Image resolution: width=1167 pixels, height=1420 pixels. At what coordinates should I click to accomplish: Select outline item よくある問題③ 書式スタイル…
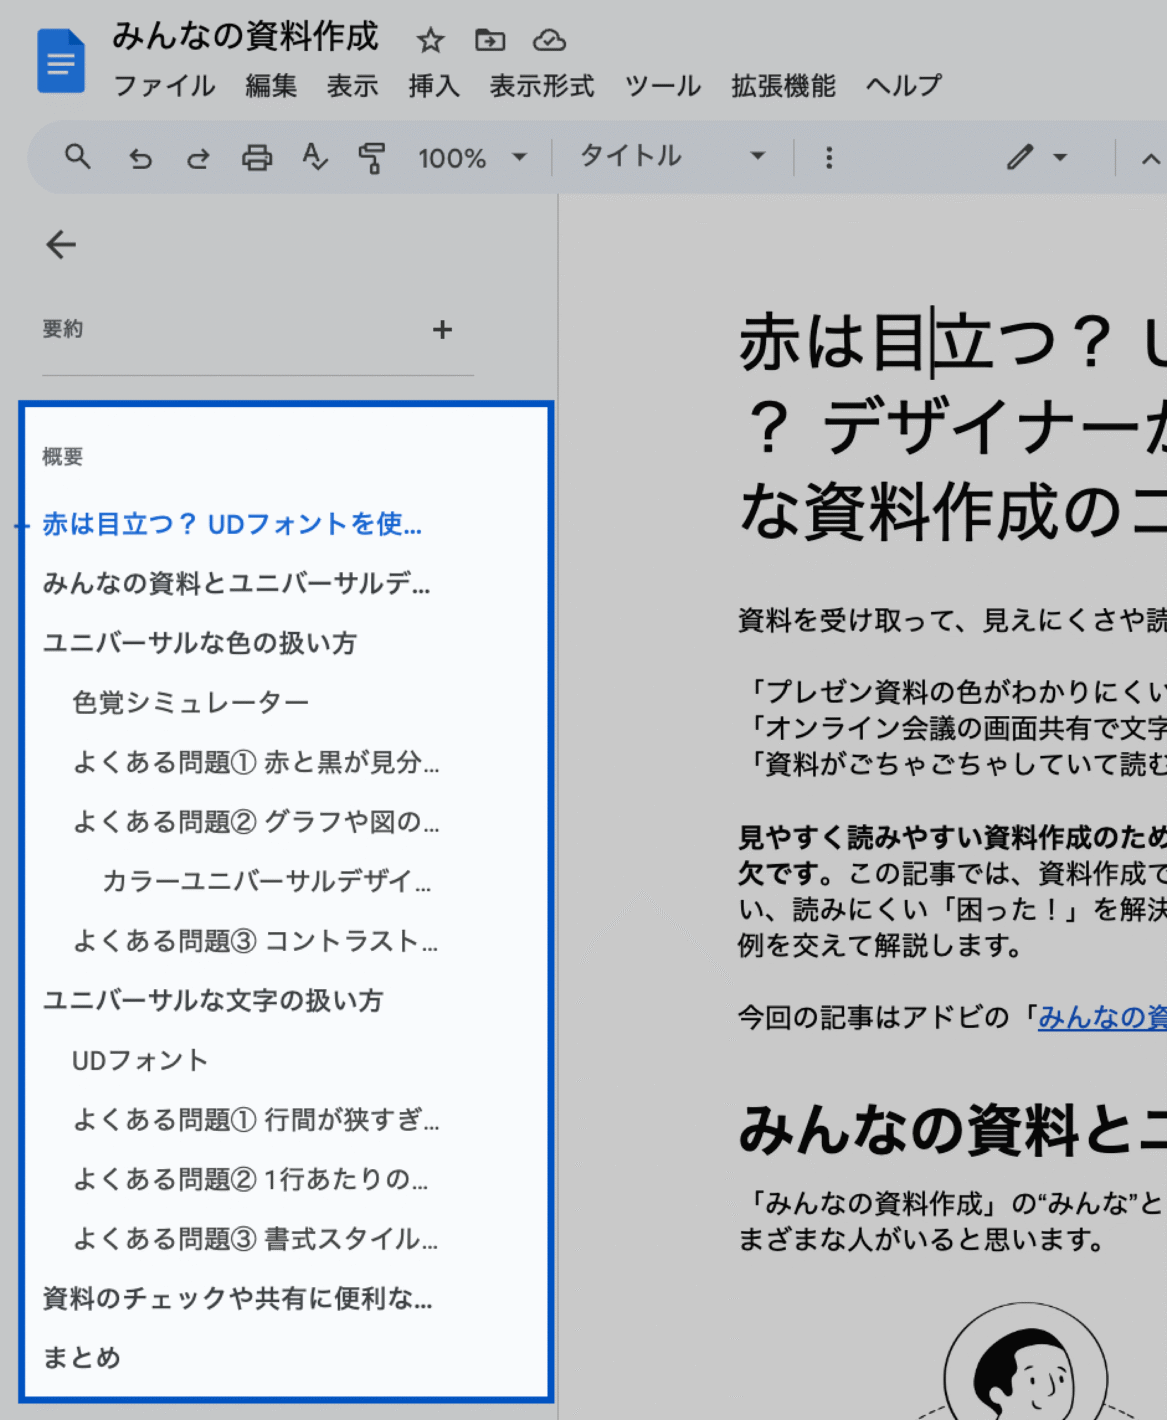(255, 1239)
